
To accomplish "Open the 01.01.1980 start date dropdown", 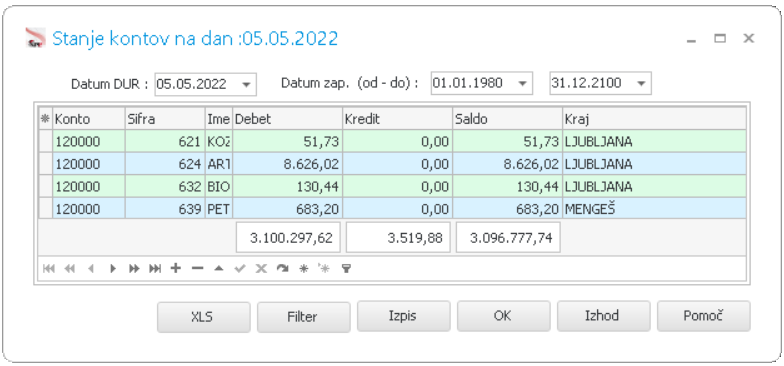I will click(522, 84).
